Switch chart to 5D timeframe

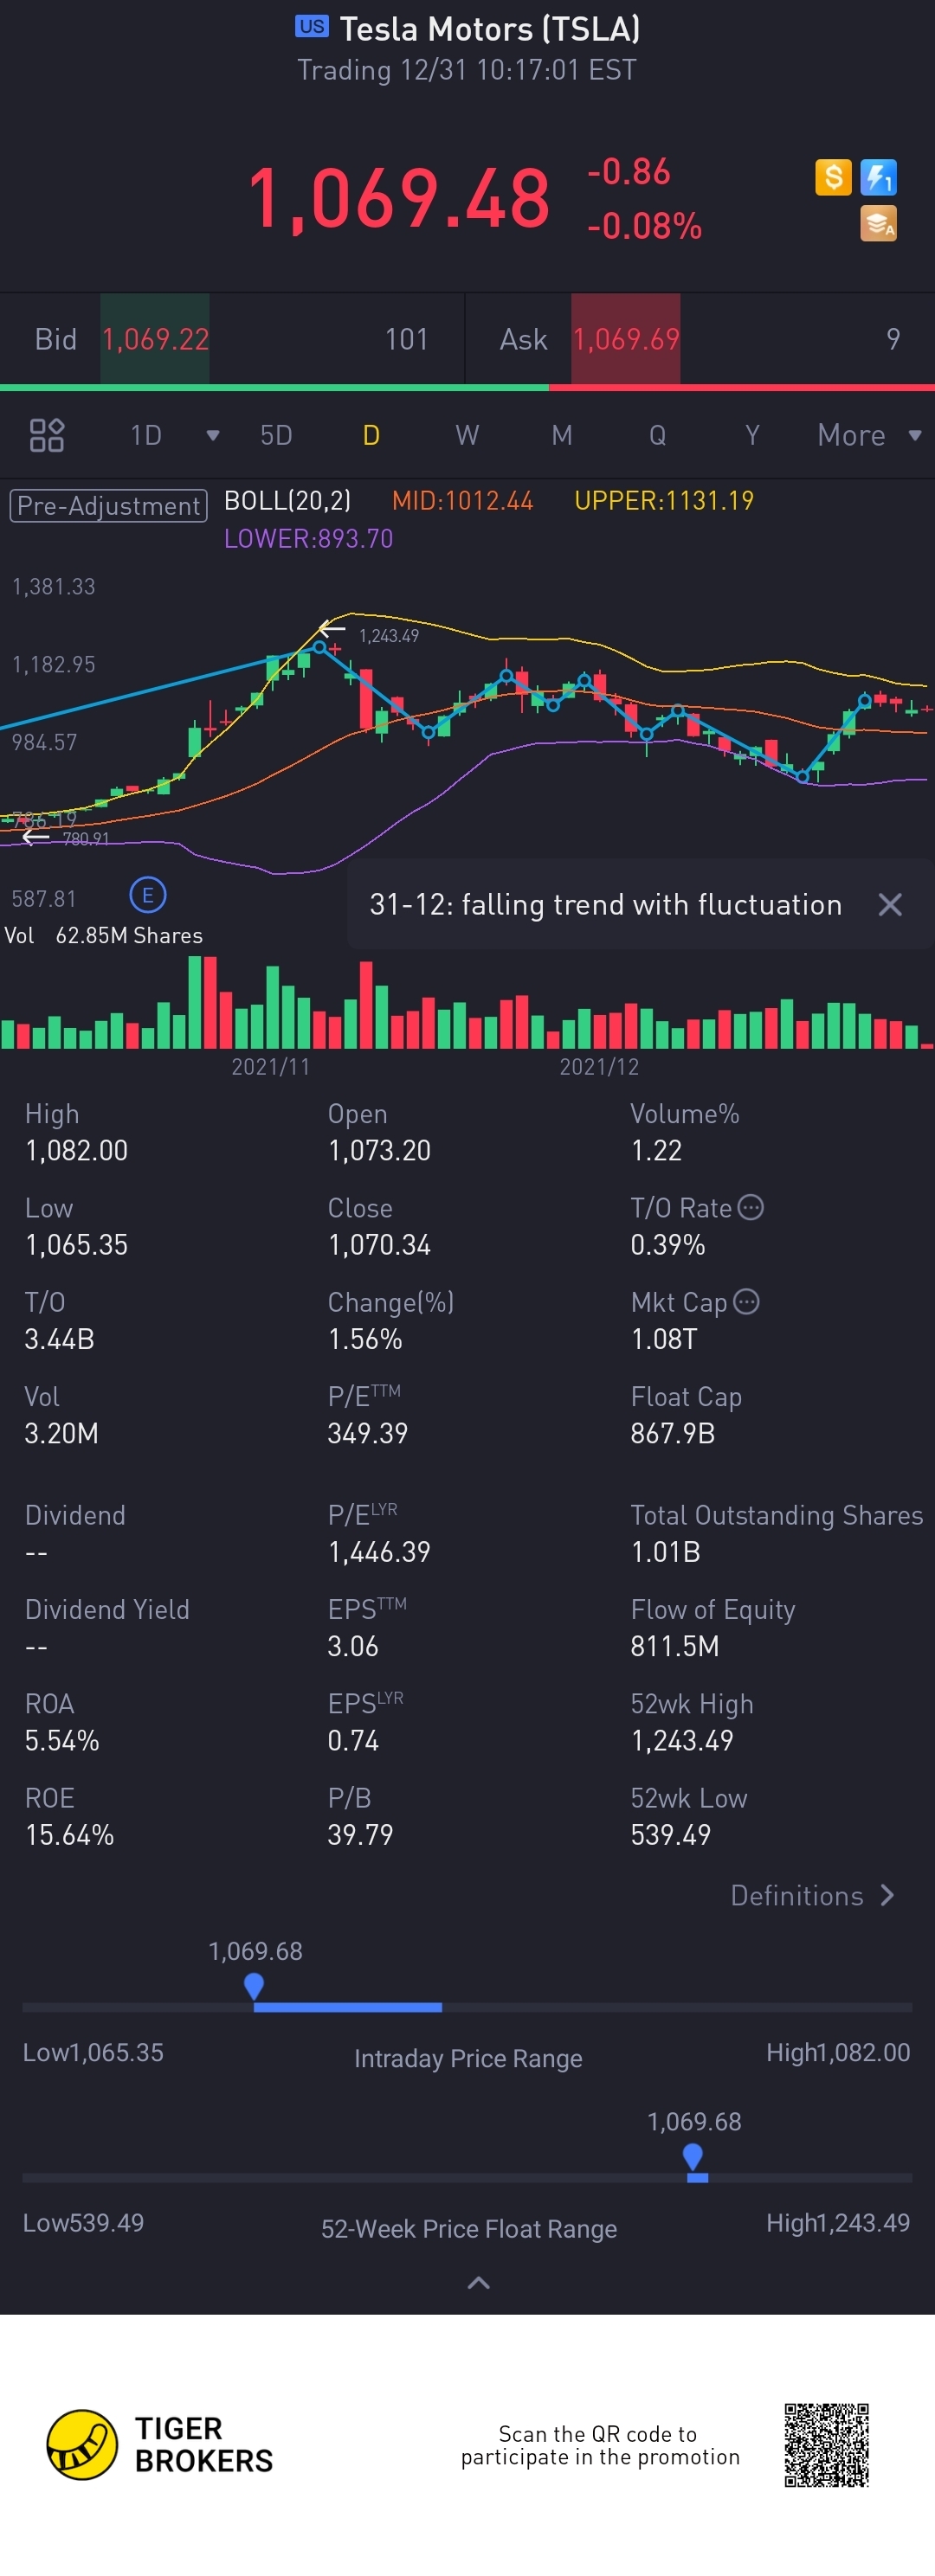point(276,435)
